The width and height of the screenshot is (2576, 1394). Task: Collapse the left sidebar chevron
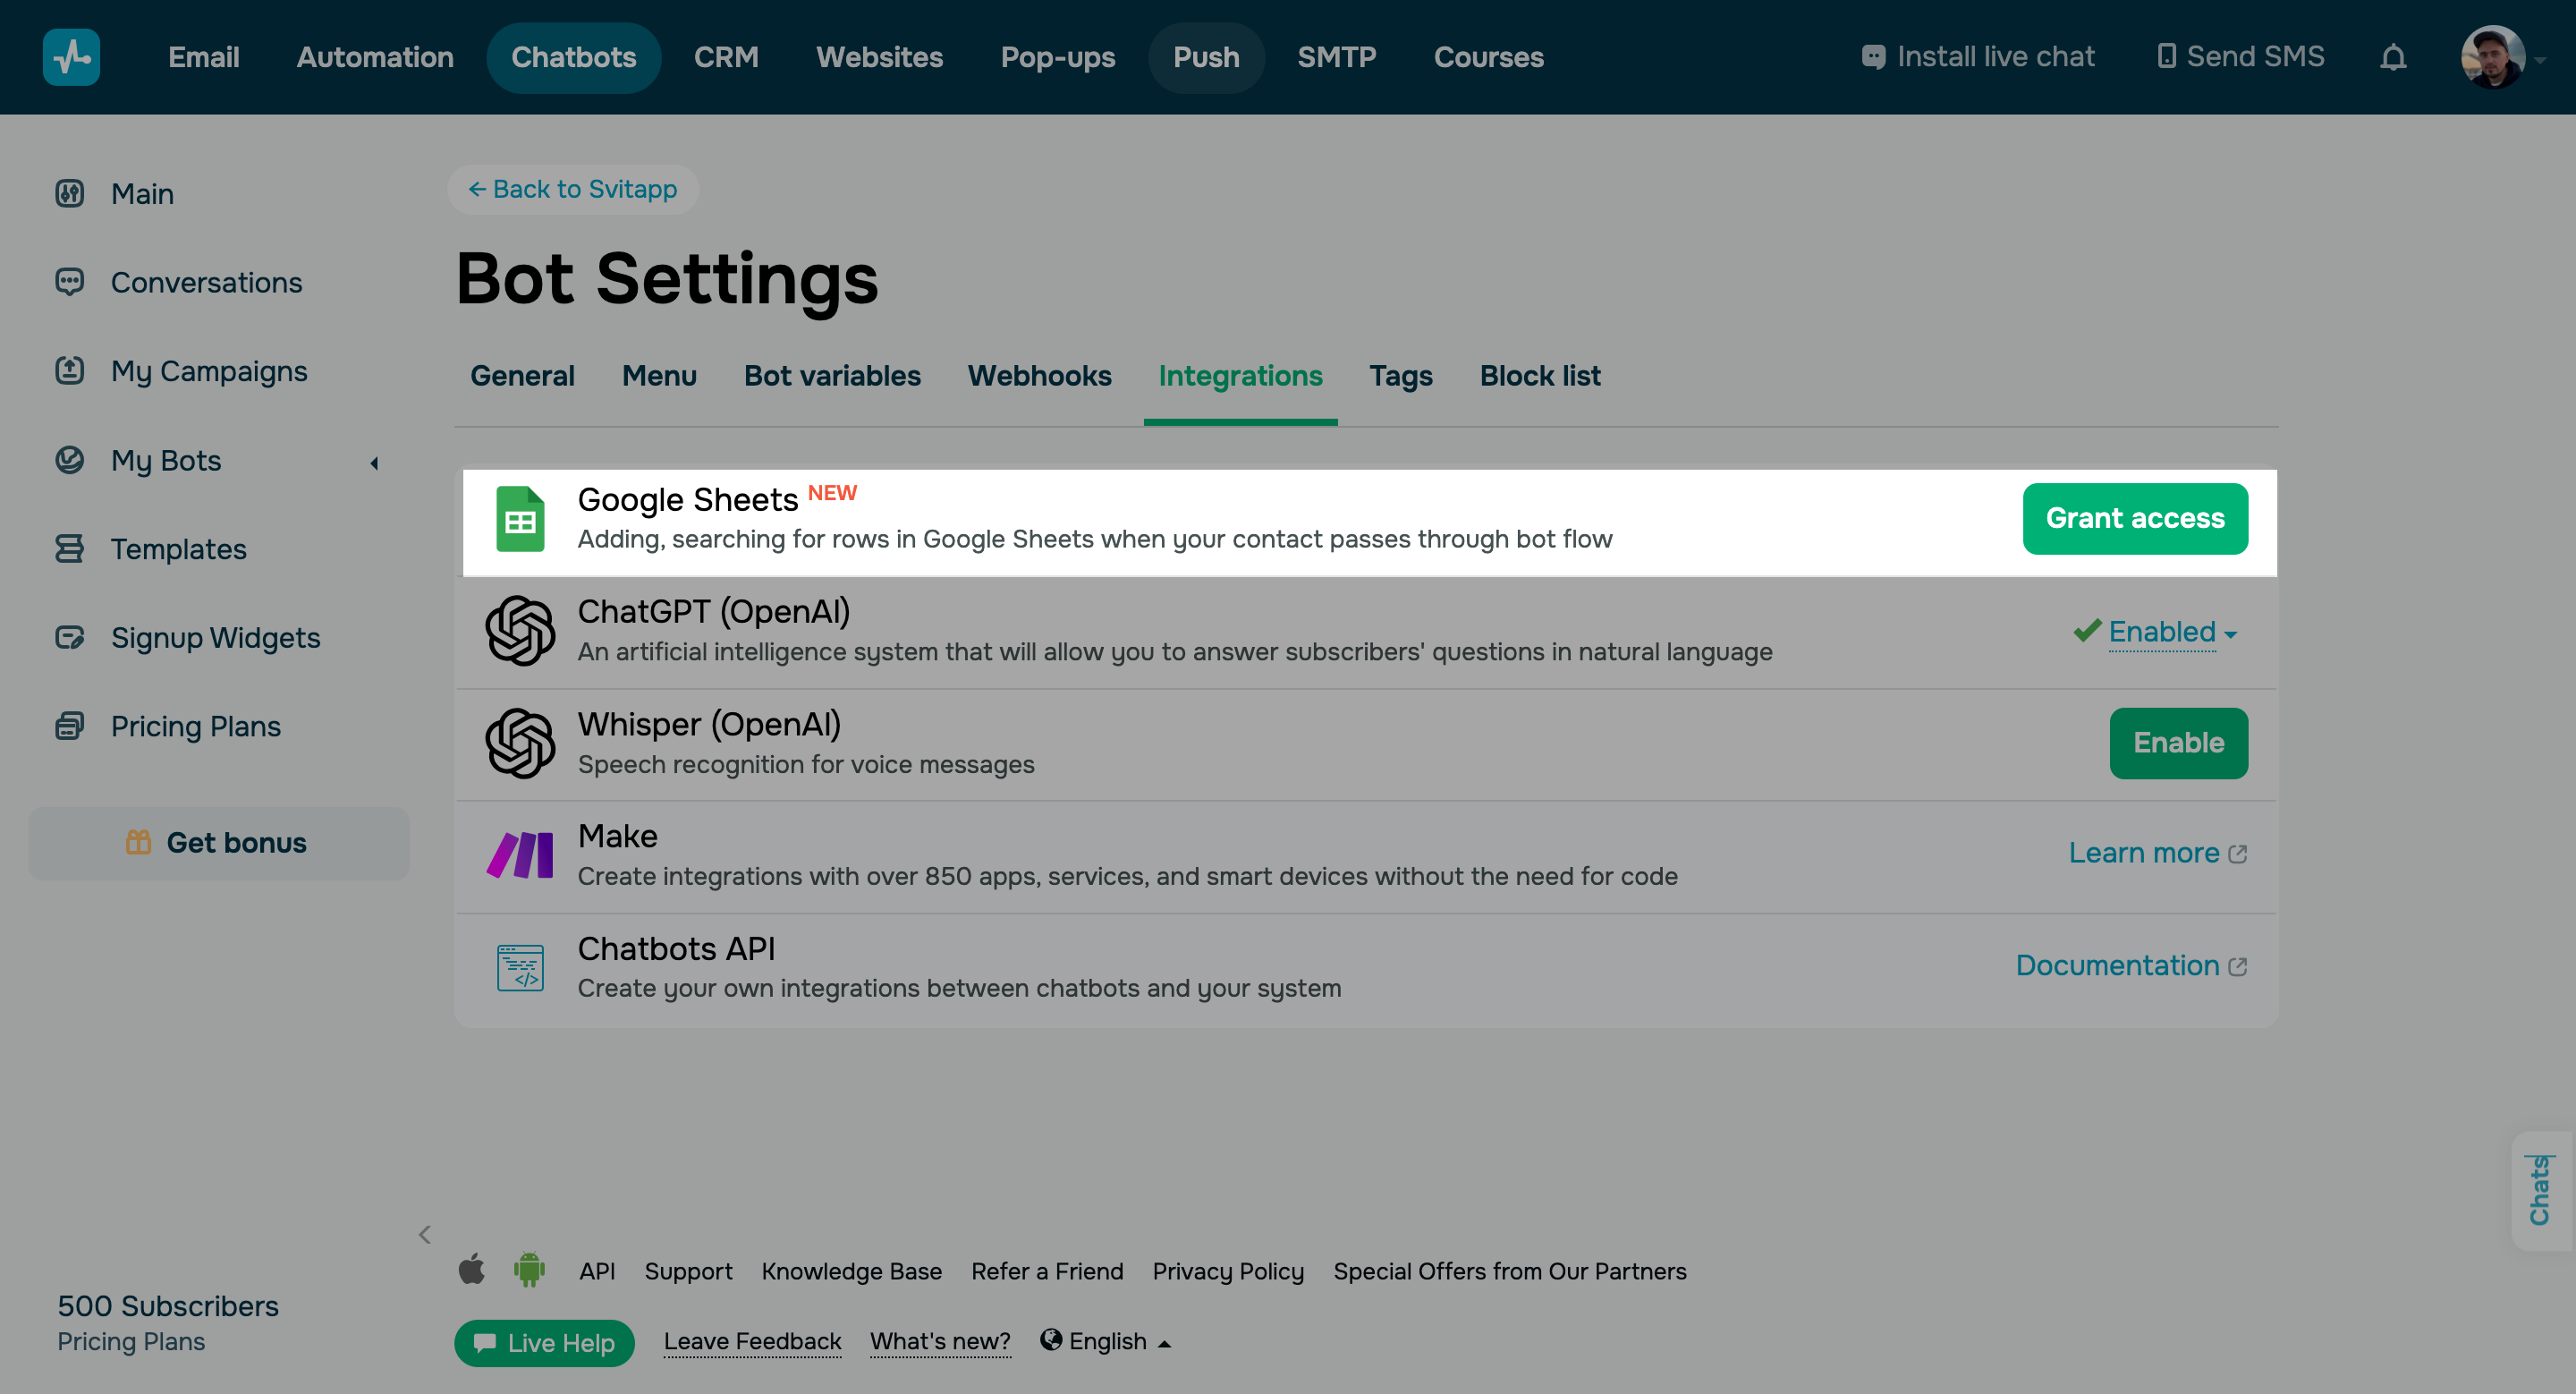[x=425, y=1234]
